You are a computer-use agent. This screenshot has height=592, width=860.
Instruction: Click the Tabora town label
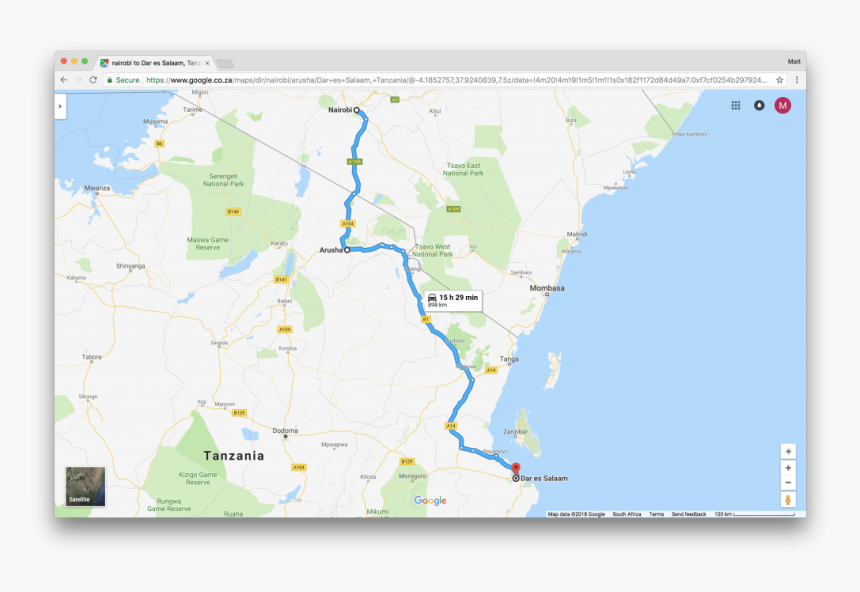pyautogui.click(x=92, y=357)
